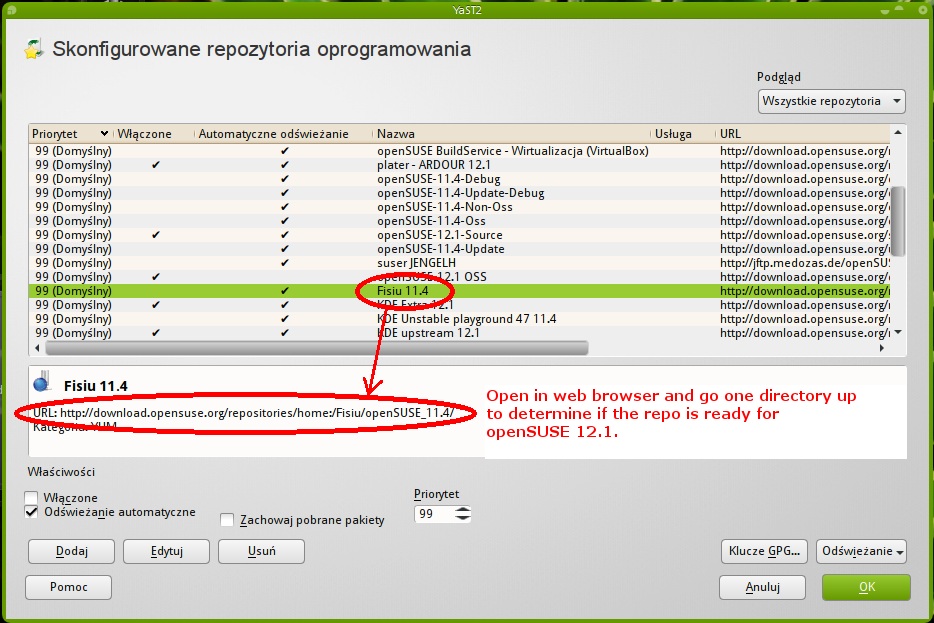934x623 pixels.
Task: Click scroll-up arrow of repository list
Action: pos(898,132)
